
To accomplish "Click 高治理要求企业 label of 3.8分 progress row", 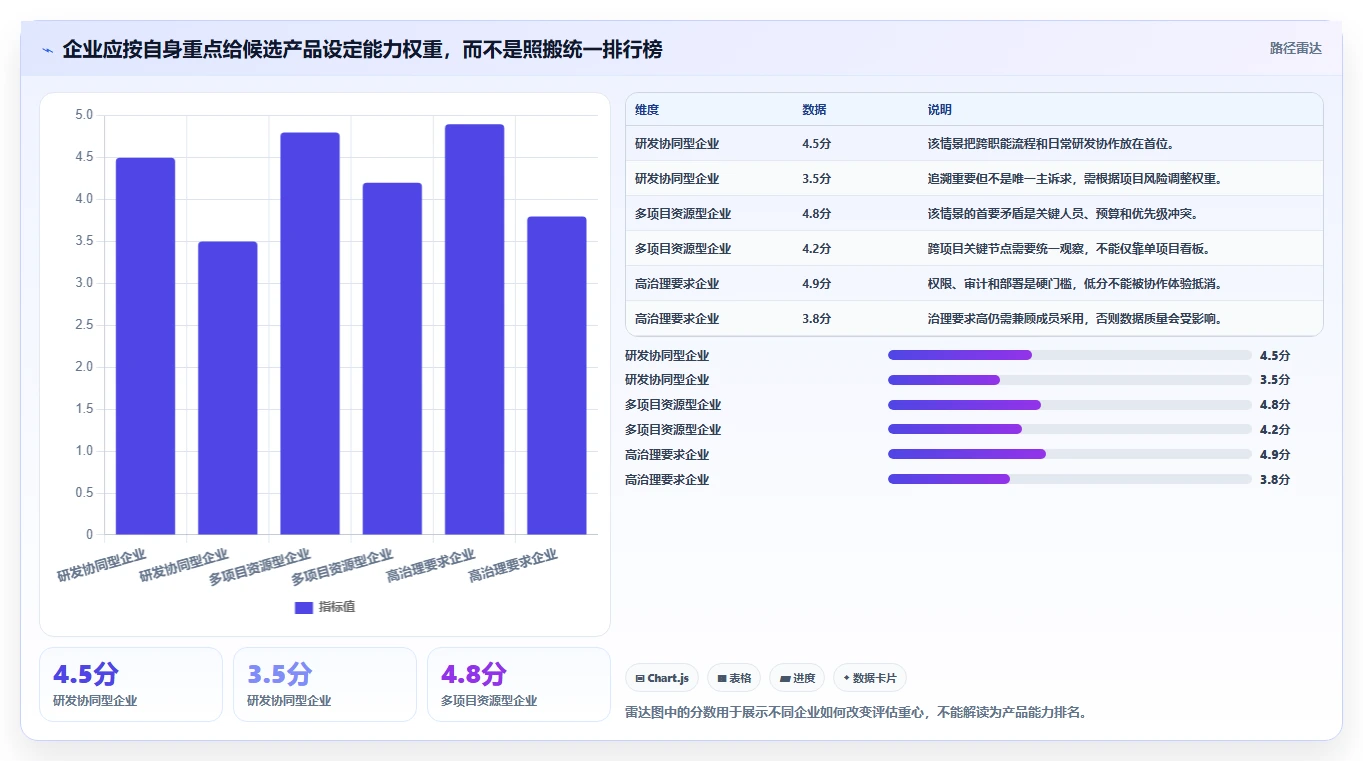I will click(x=667, y=479).
